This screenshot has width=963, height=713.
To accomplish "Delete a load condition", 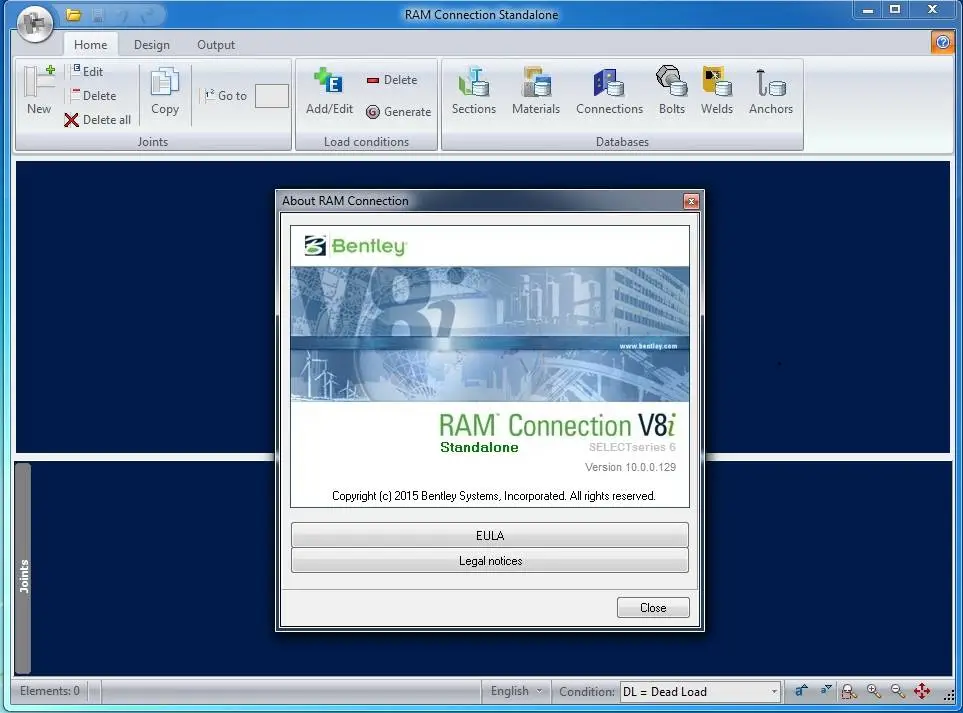I will (392, 80).
